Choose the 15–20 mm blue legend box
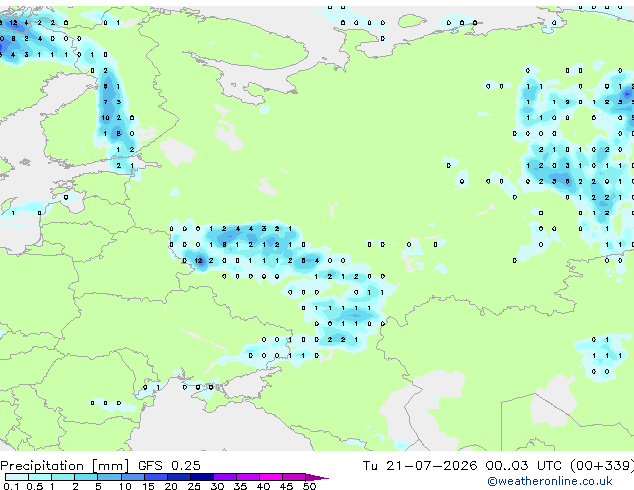The width and height of the screenshot is (634, 490). click(155, 477)
